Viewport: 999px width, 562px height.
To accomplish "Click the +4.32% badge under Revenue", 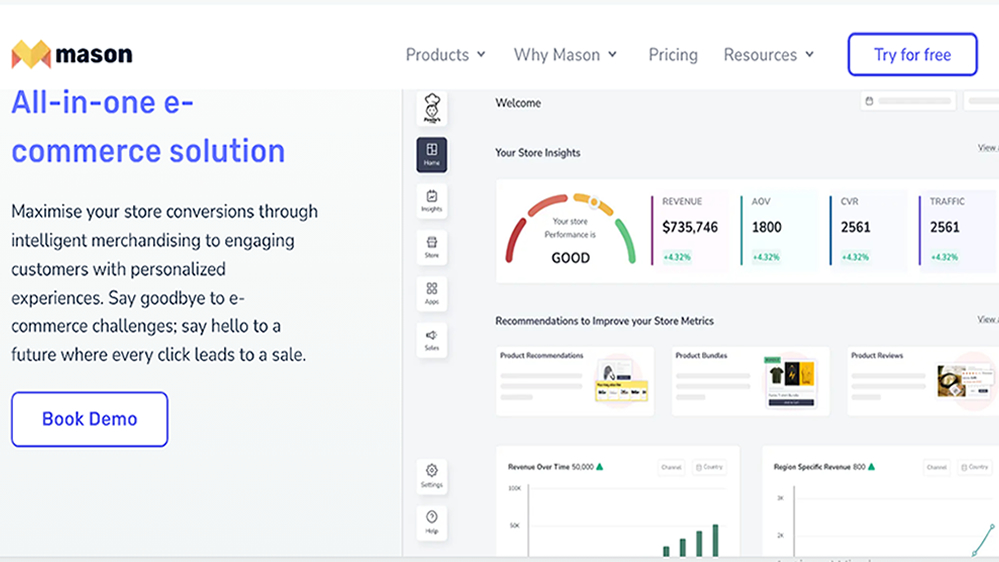I will point(677,257).
